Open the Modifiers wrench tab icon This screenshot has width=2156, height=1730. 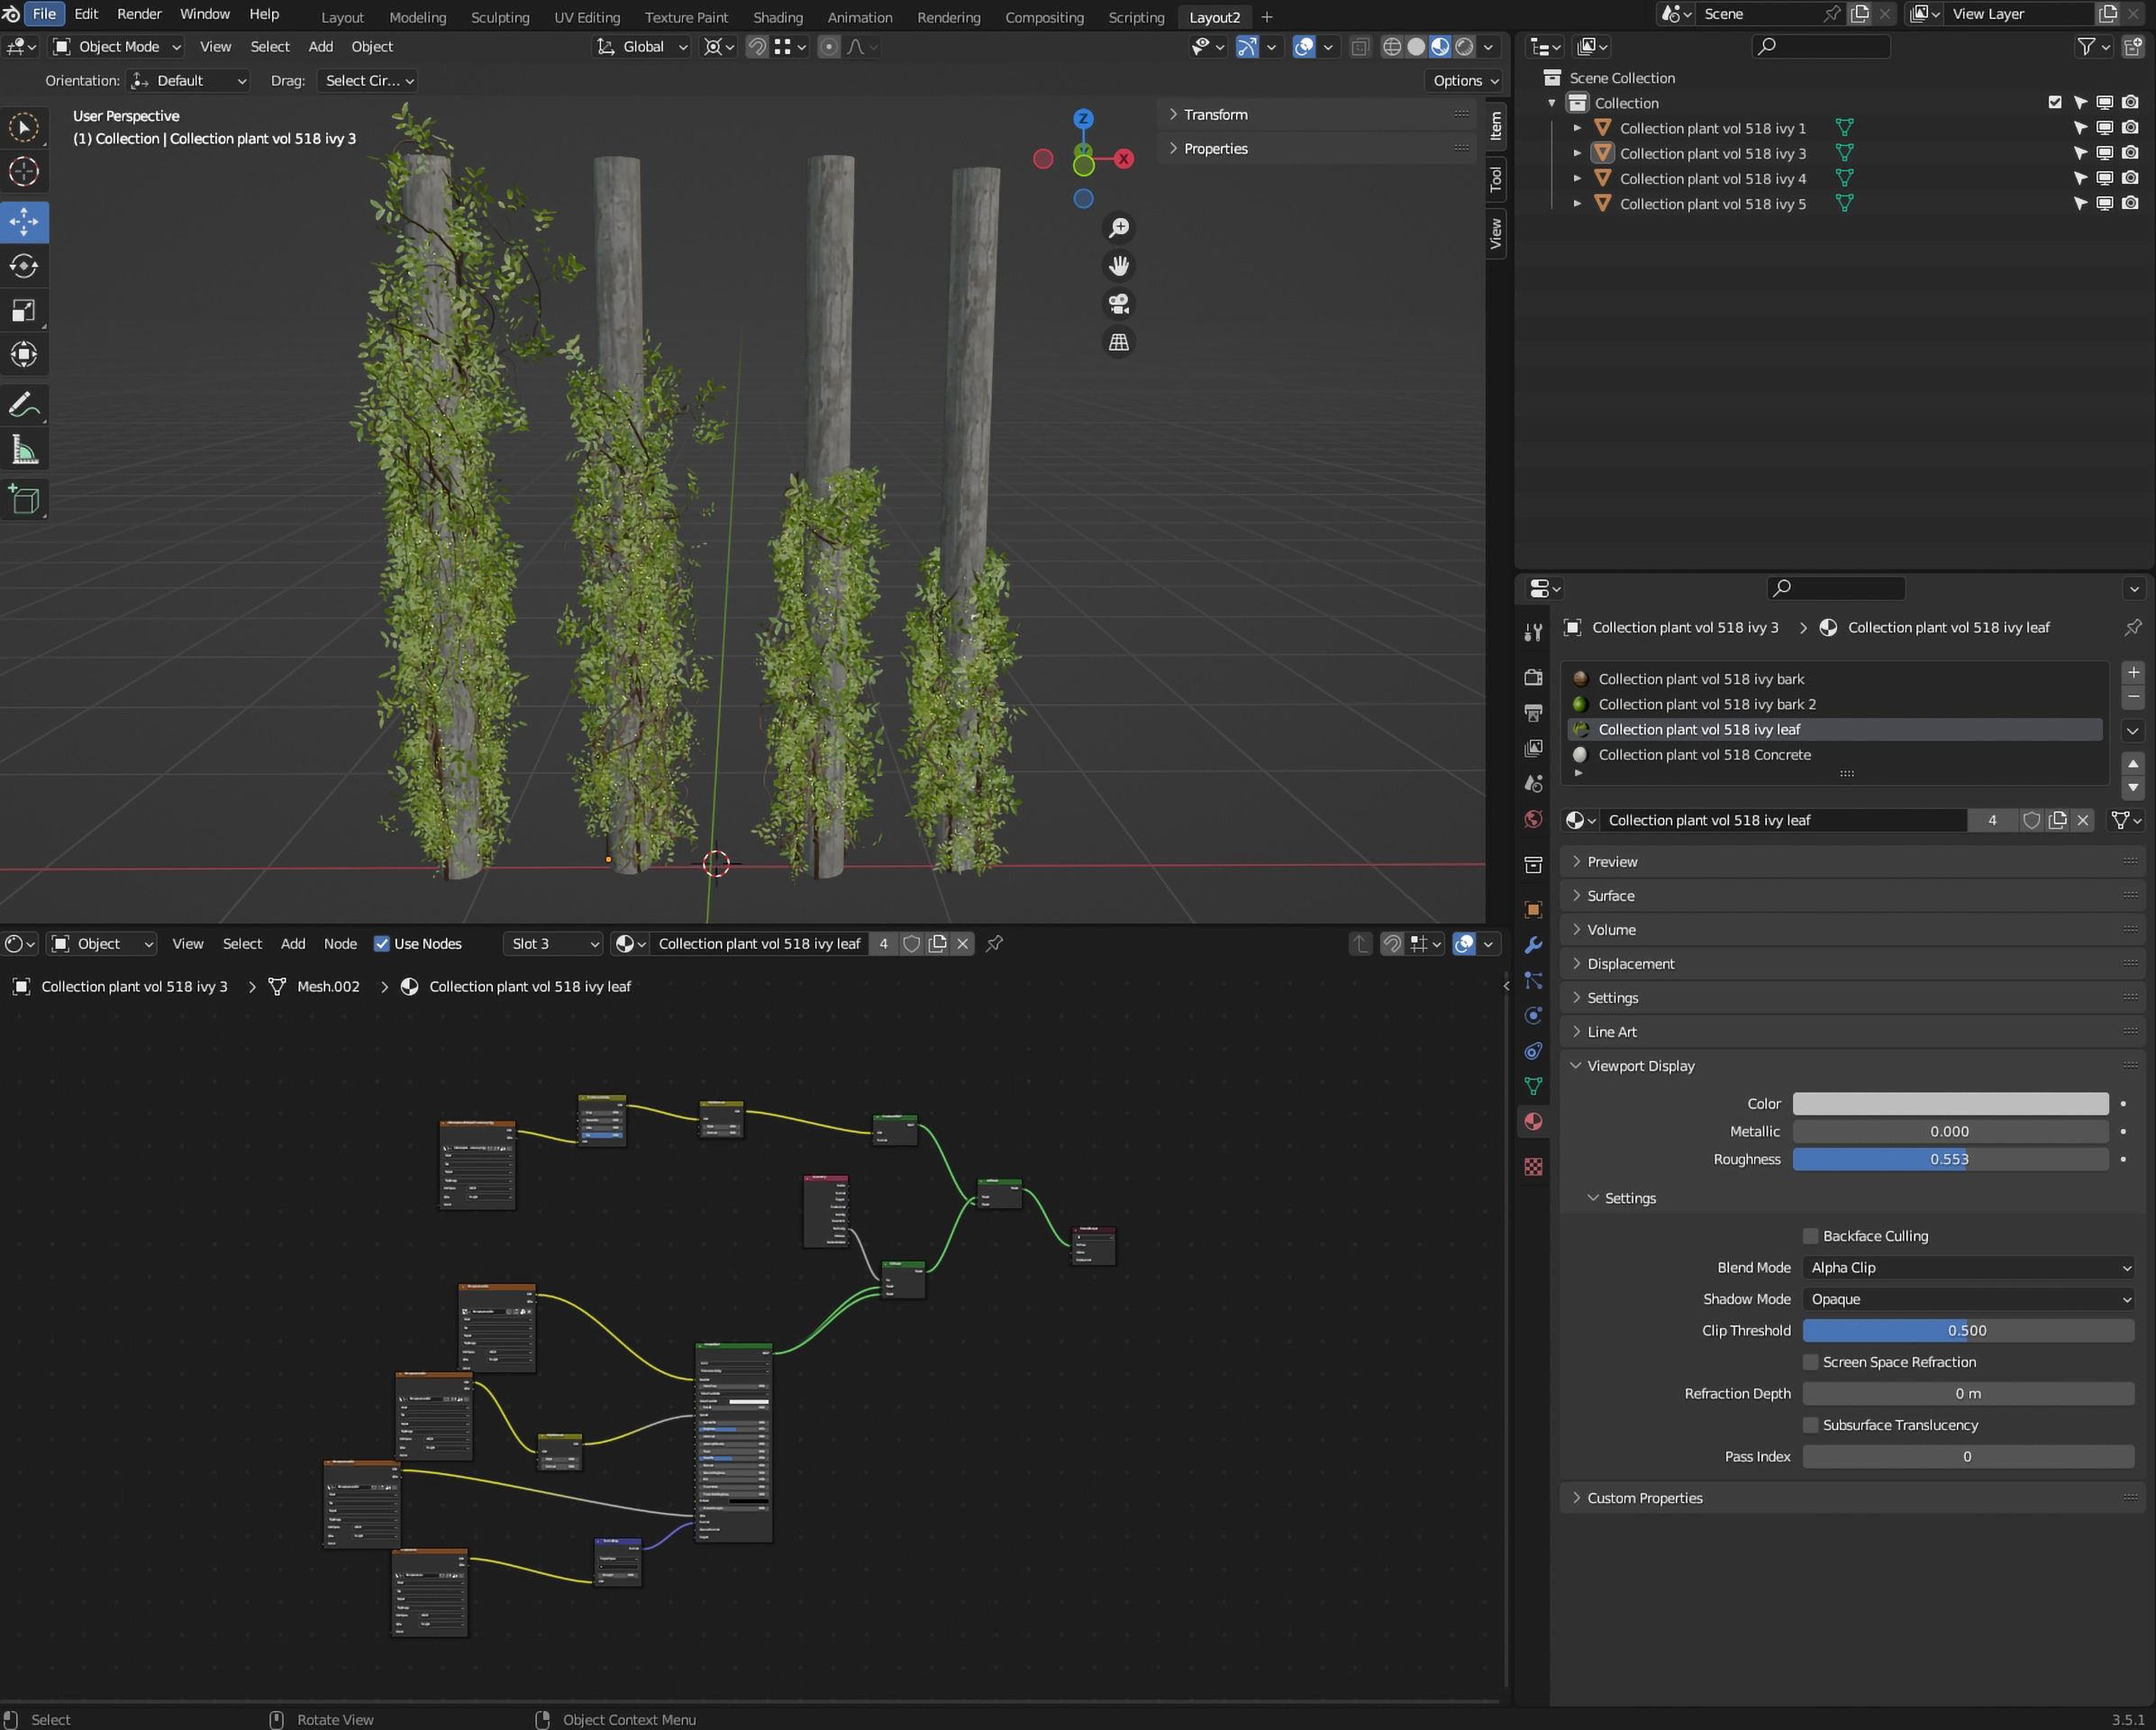tap(1533, 945)
